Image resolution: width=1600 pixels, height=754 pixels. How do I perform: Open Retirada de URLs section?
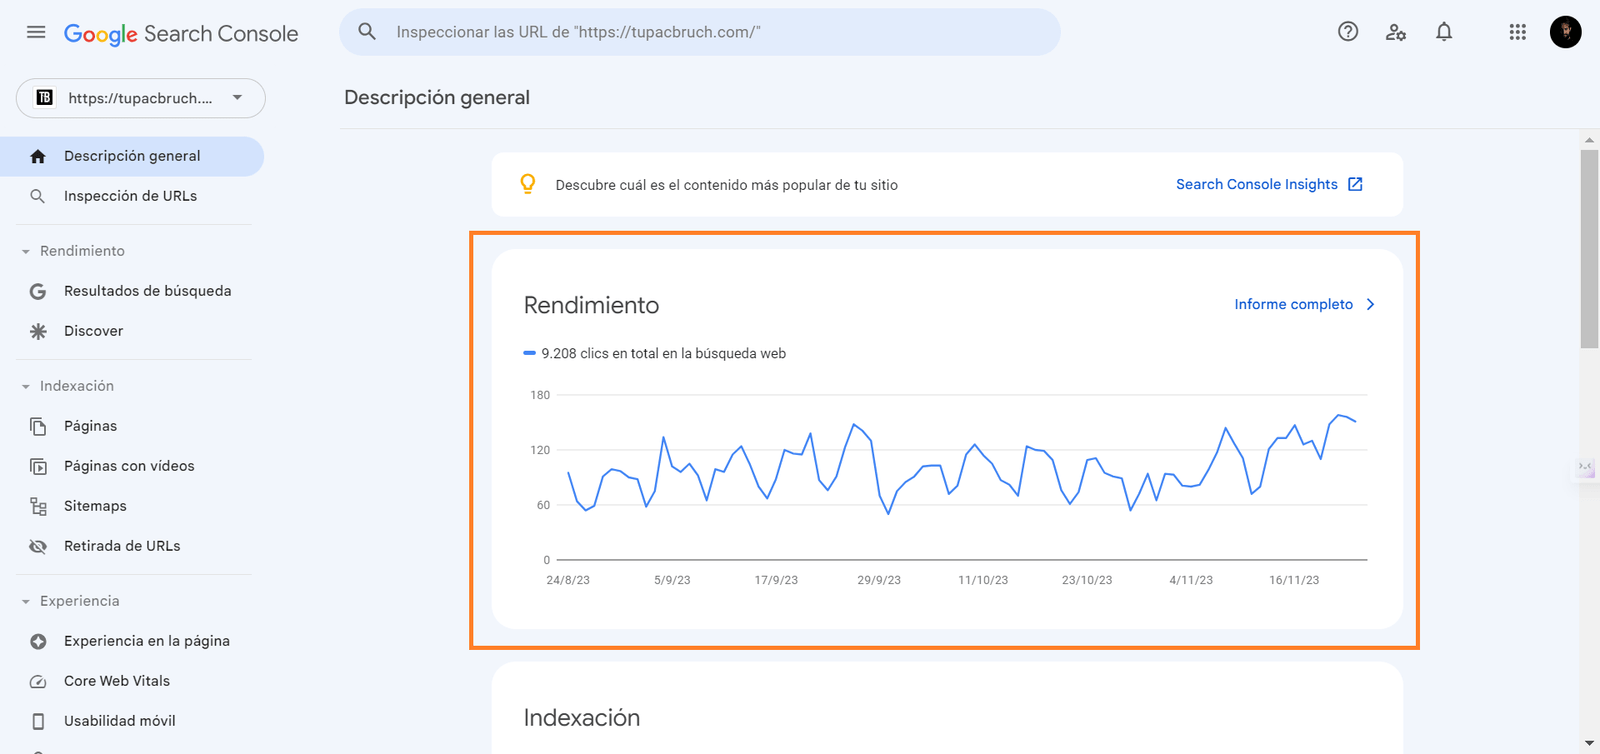coord(122,546)
